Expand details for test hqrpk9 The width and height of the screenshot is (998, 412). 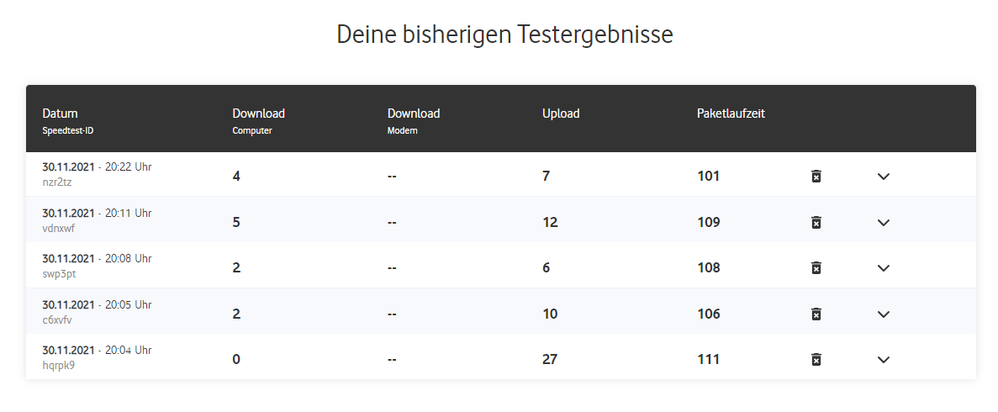tap(883, 360)
